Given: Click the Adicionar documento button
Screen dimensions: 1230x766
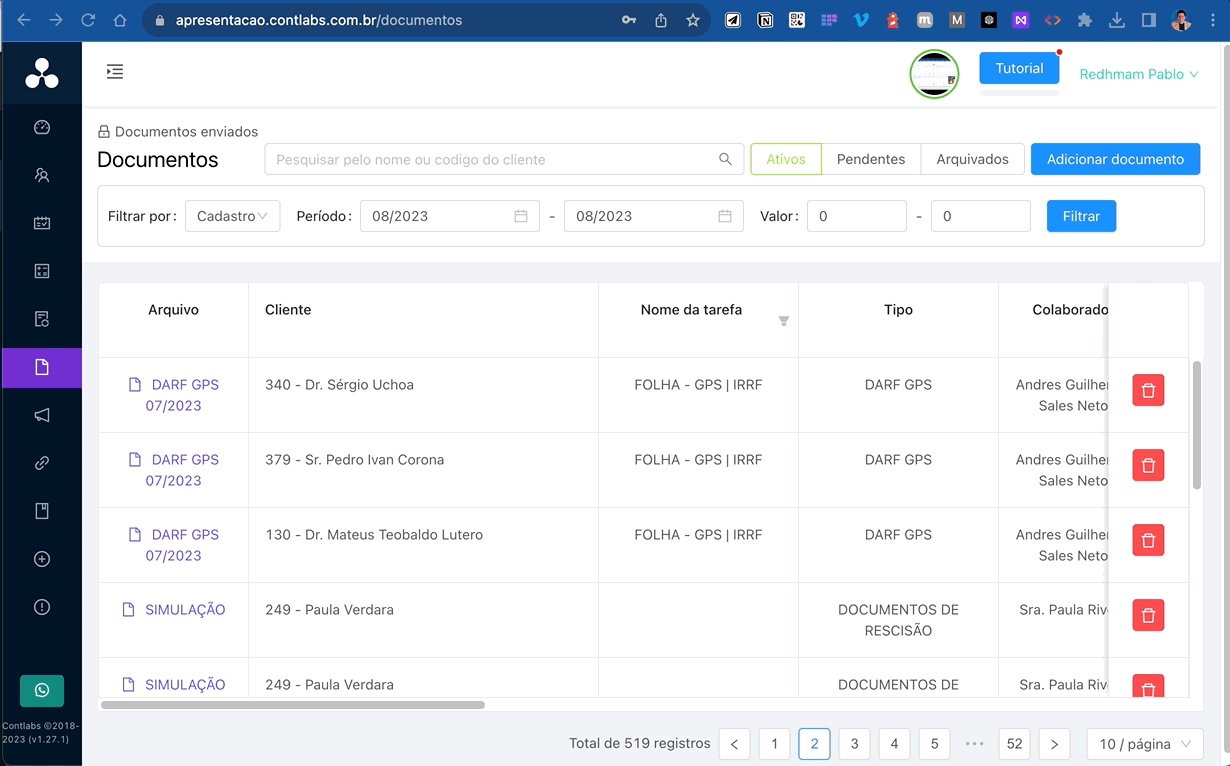Looking at the screenshot, I should 1115,158.
